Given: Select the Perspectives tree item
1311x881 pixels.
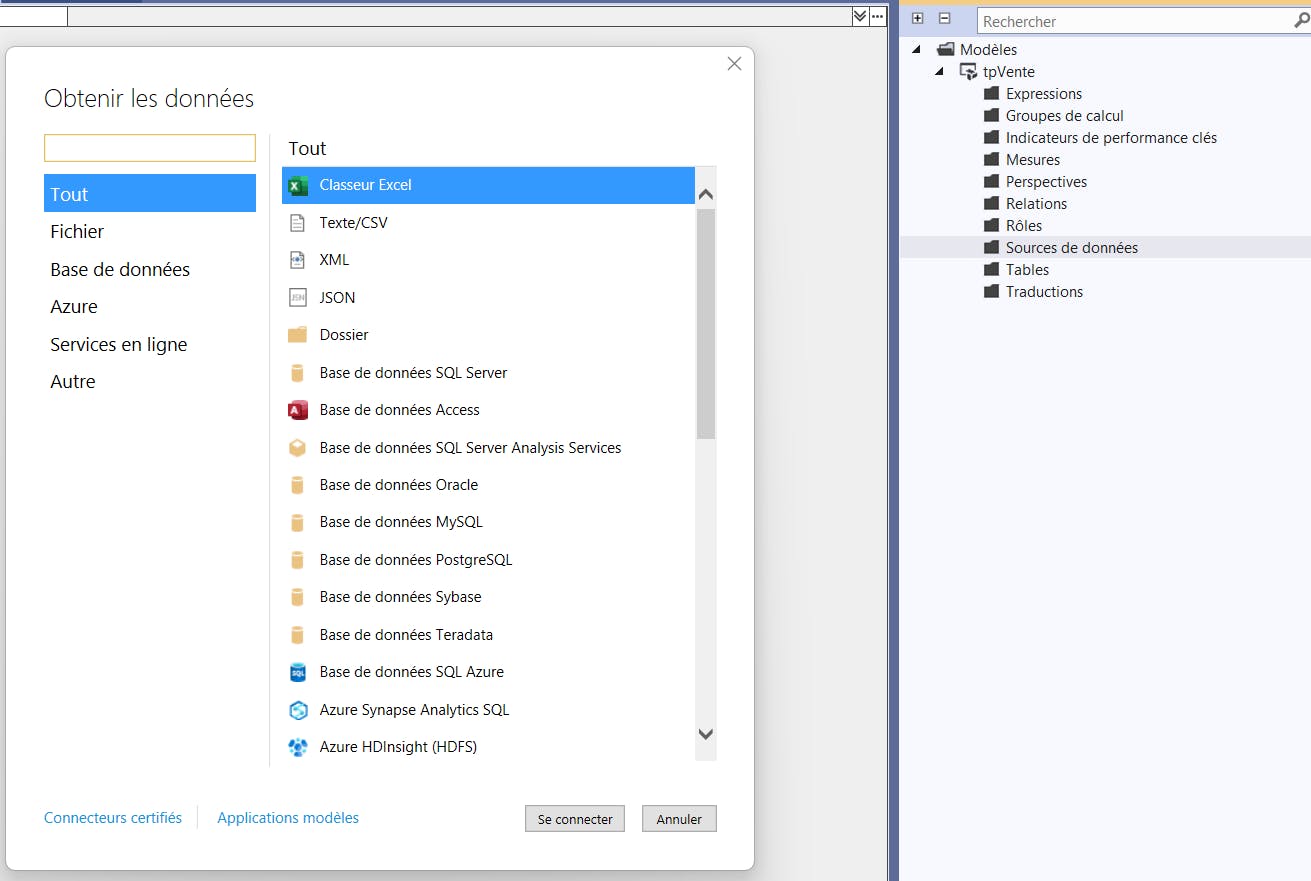Looking at the screenshot, I should (1046, 181).
